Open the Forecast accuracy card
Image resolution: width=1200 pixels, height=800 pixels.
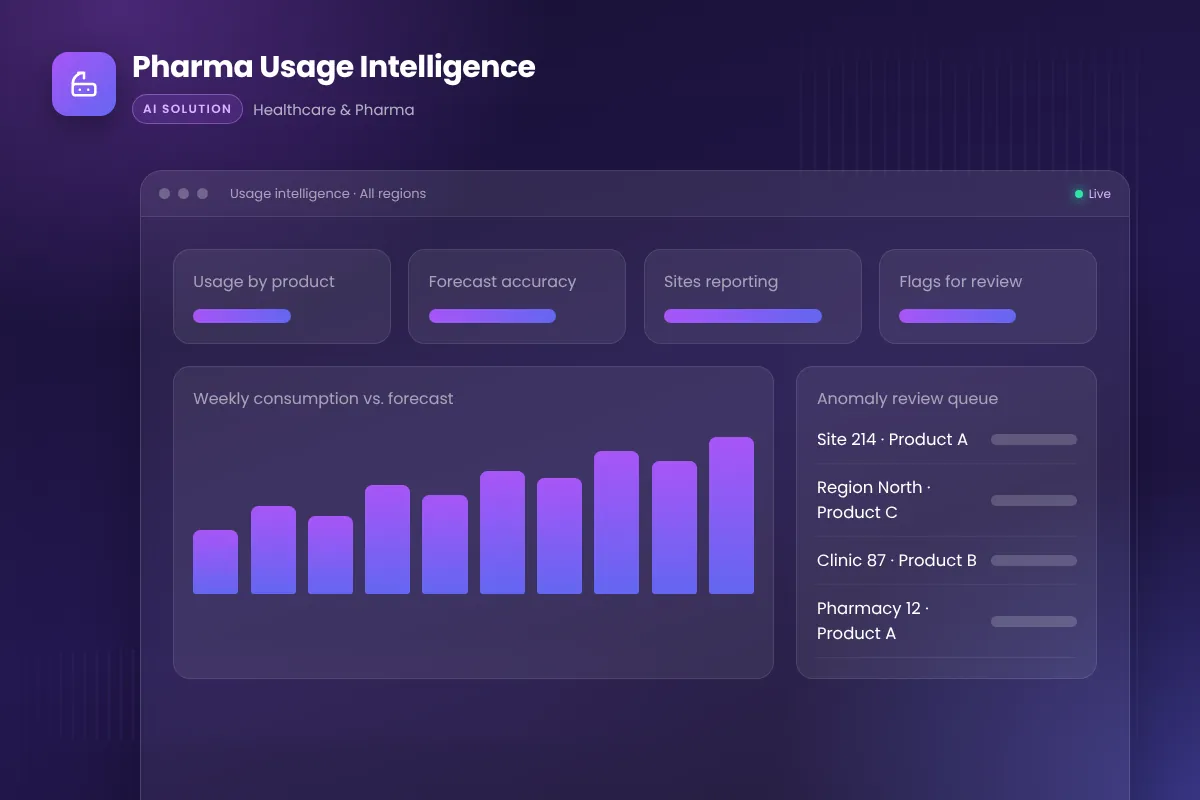point(517,296)
